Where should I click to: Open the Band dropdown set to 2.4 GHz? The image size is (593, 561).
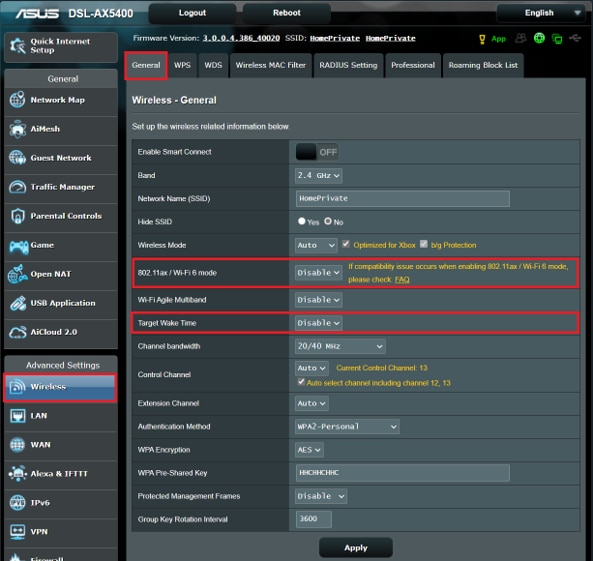pos(318,176)
